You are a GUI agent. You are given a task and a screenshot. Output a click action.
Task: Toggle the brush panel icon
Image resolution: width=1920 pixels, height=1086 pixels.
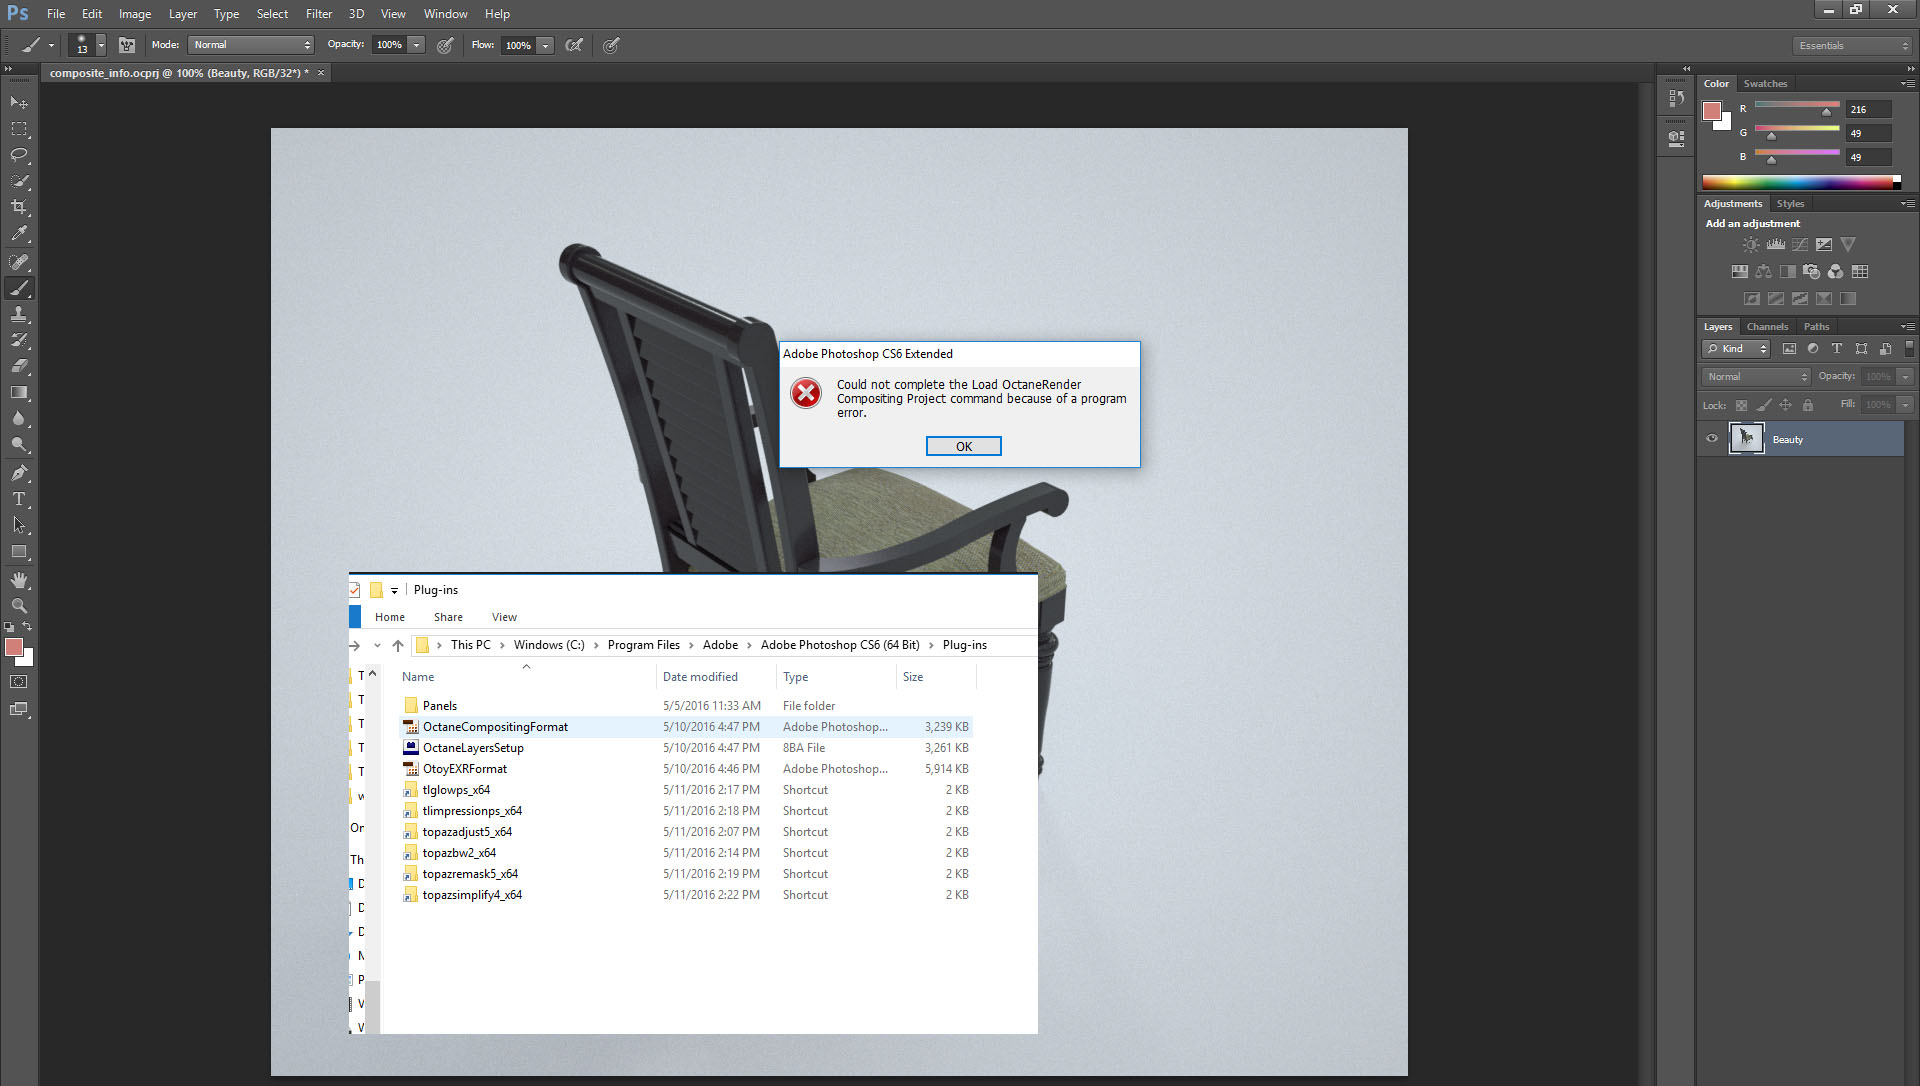(x=127, y=45)
